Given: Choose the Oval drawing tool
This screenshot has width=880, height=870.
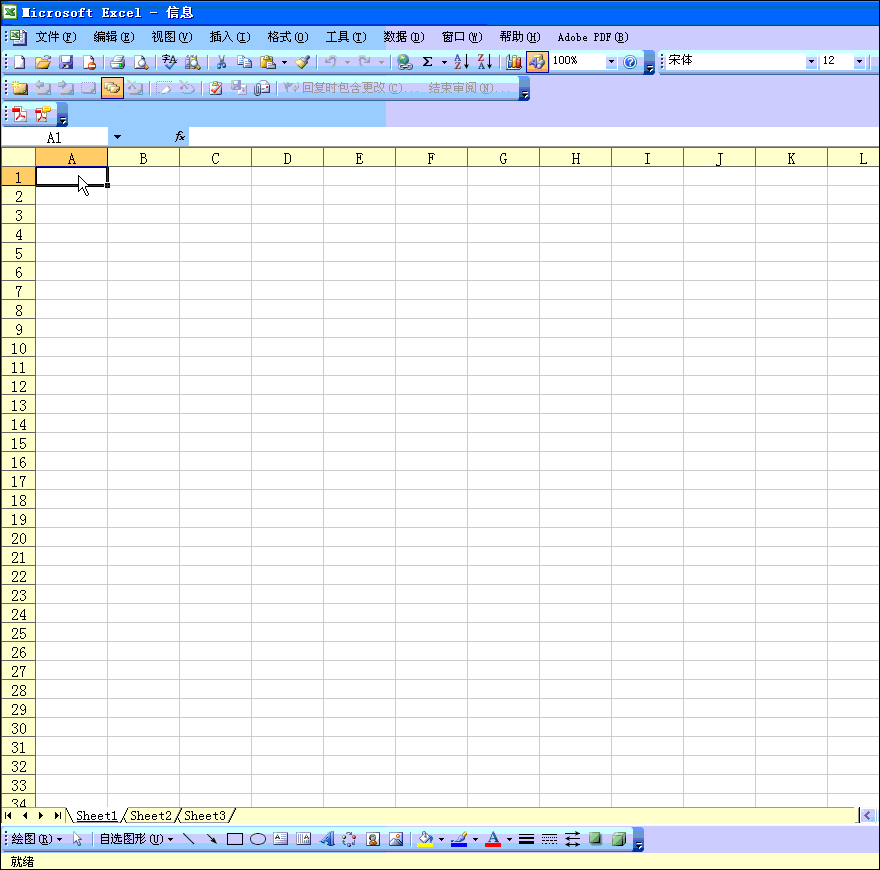Looking at the screenshot, I should point(257,840).
